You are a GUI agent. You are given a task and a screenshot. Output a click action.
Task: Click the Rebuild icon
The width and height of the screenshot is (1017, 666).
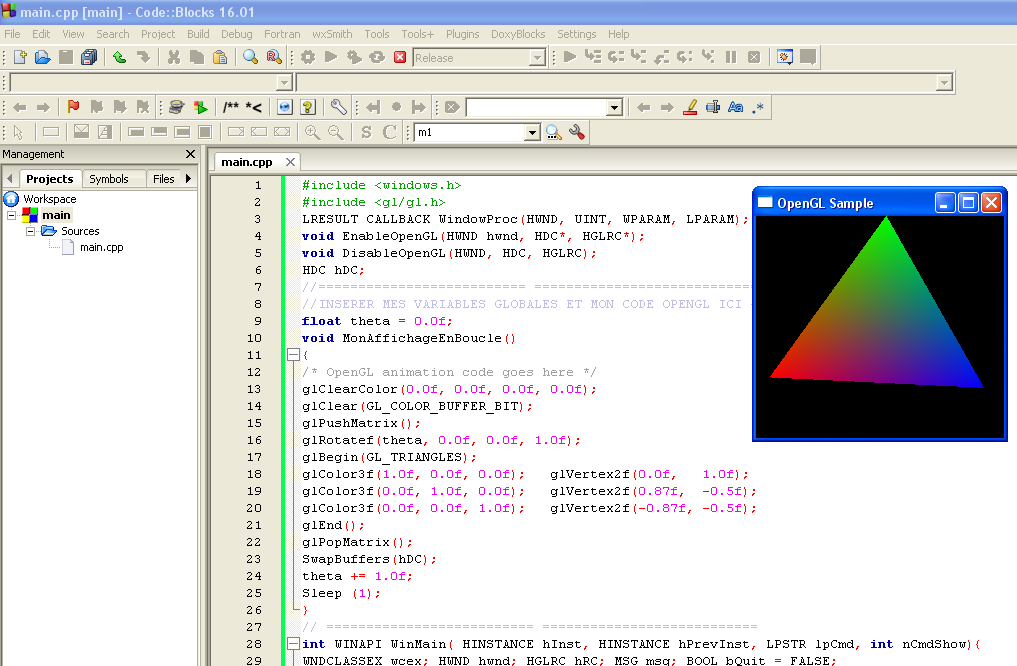click(377, 57)
